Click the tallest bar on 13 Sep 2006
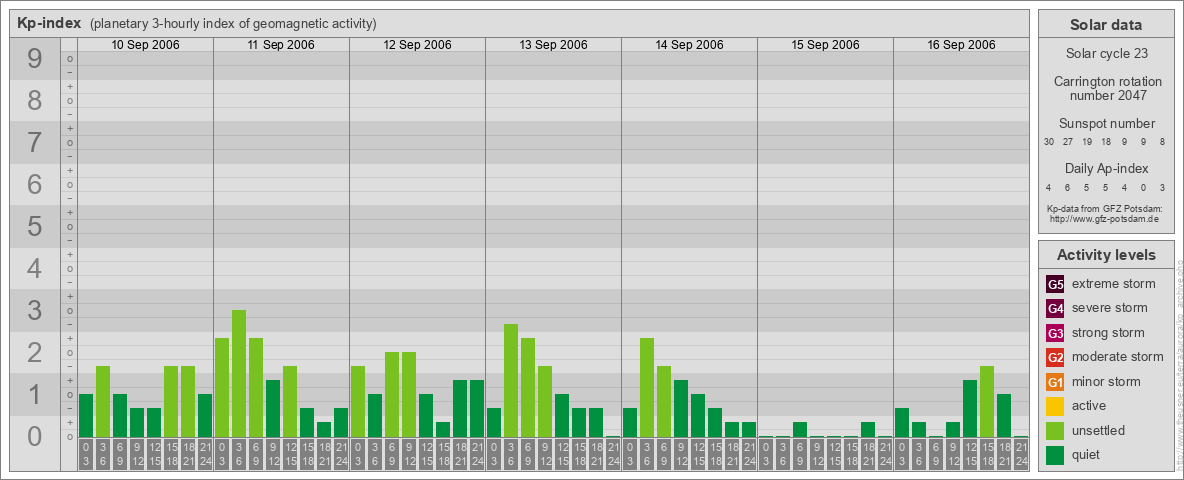 511,380
